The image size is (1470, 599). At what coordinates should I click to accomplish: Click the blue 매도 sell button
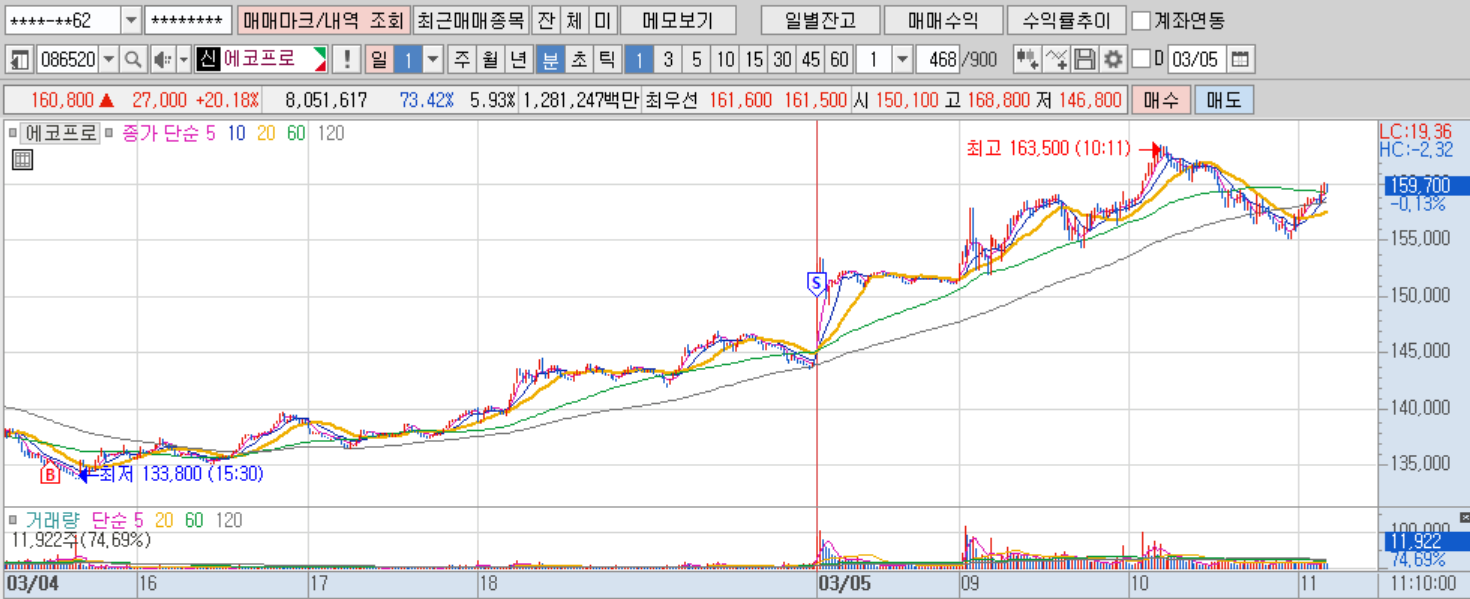[1223, 100]
